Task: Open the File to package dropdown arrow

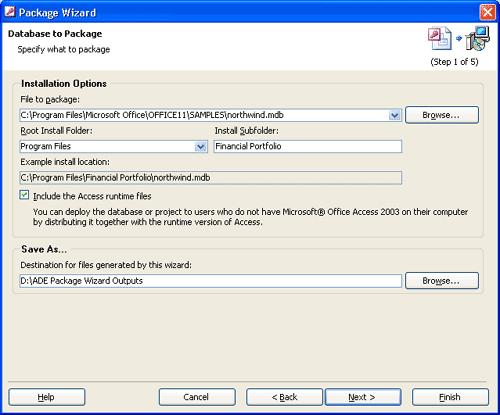Action: 395,115
